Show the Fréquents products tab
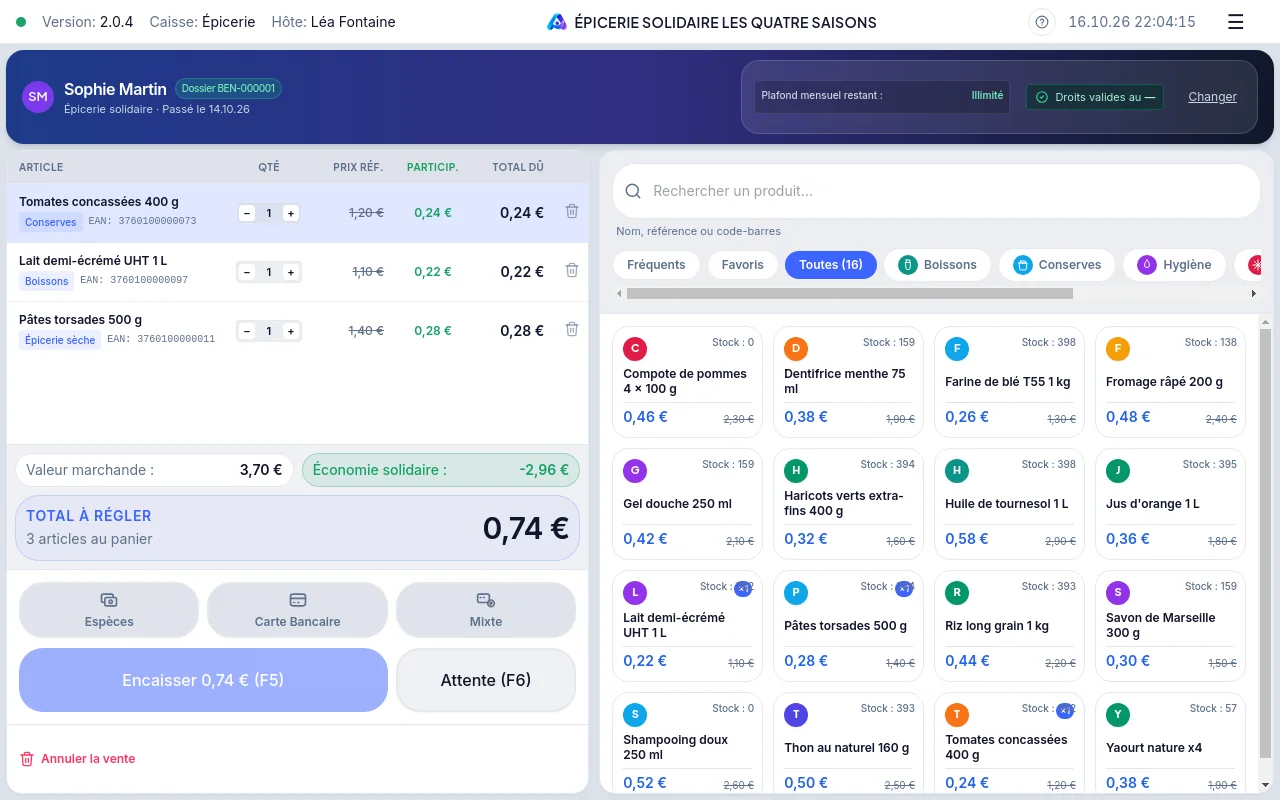1280x800 pixels. (x=656, y=265)
